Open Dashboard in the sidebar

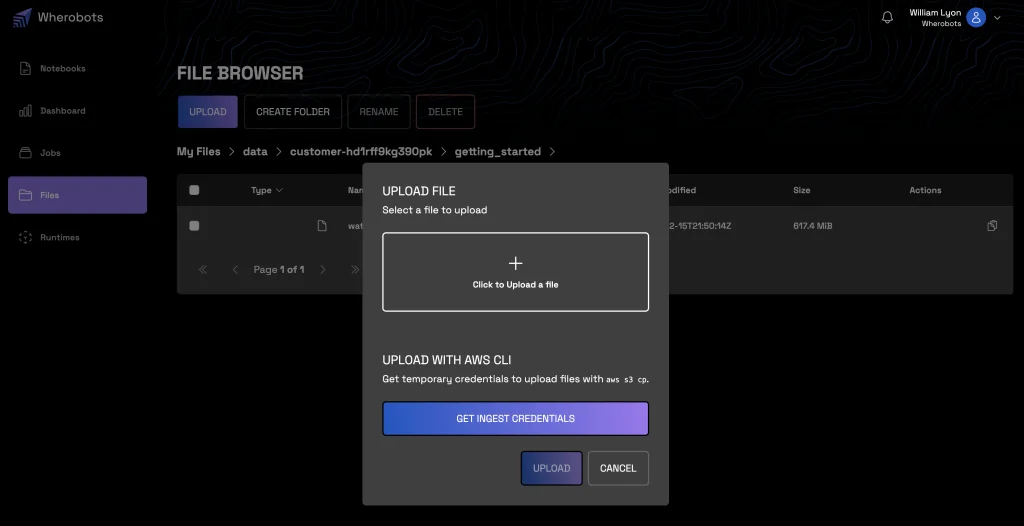point(77,111)
